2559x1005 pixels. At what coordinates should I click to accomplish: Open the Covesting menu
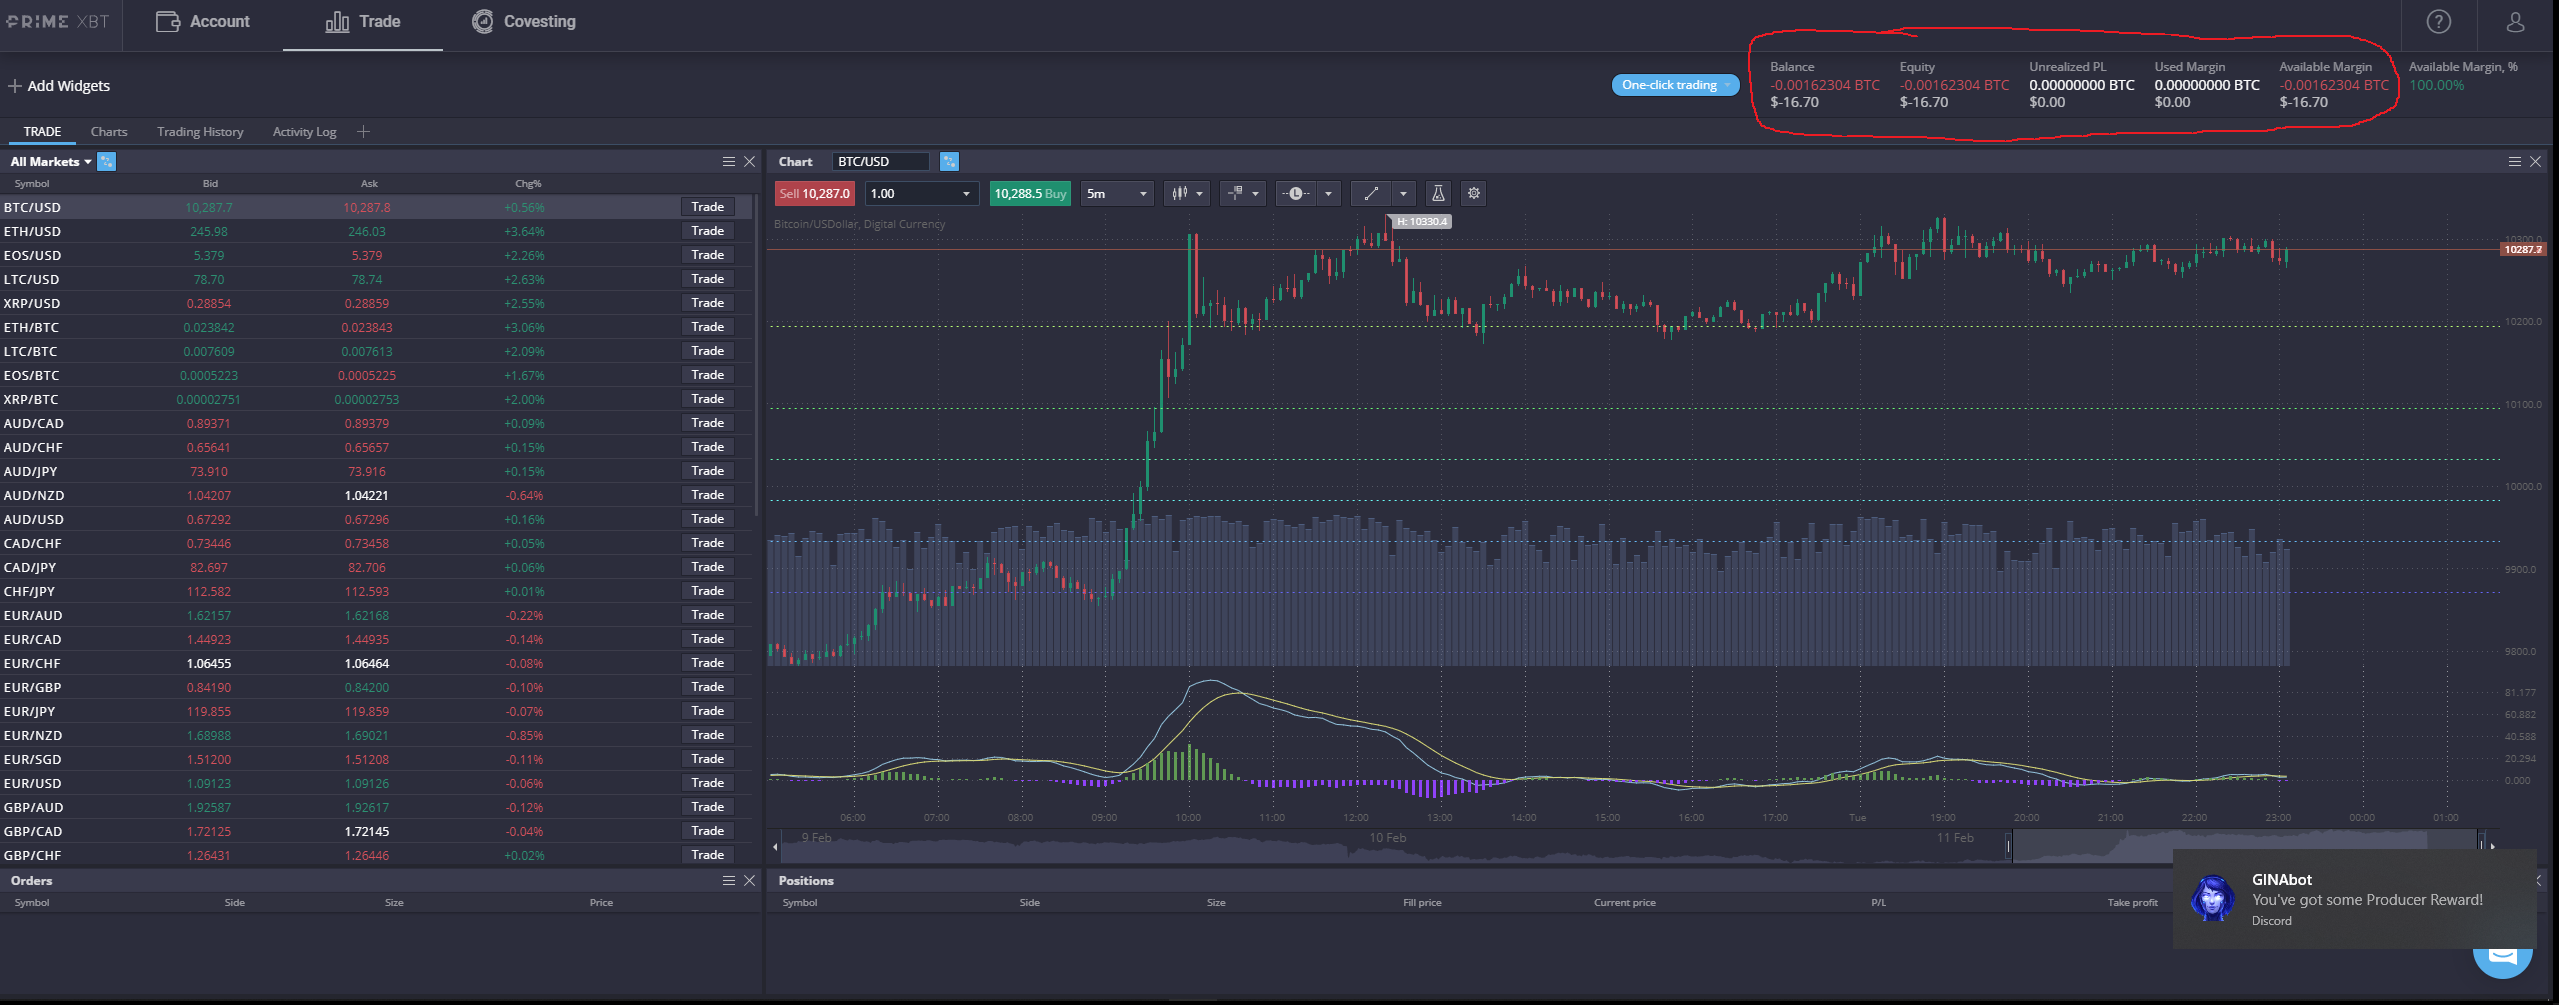[524, 22]
